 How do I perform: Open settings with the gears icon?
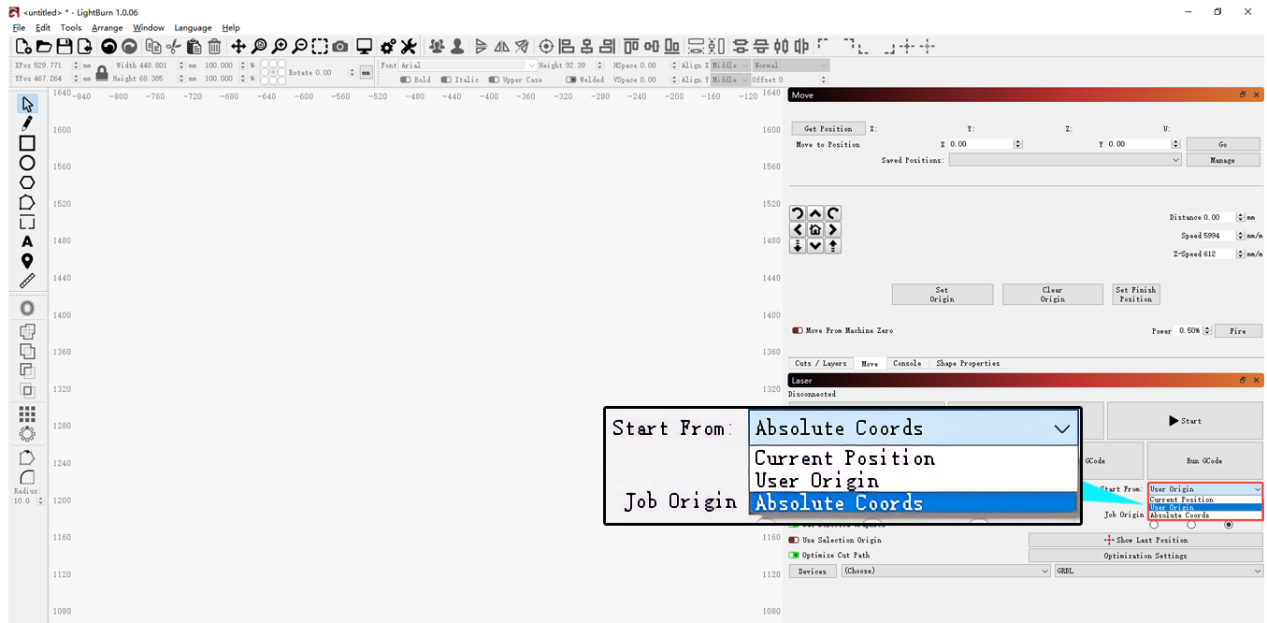tap(388, 46)
